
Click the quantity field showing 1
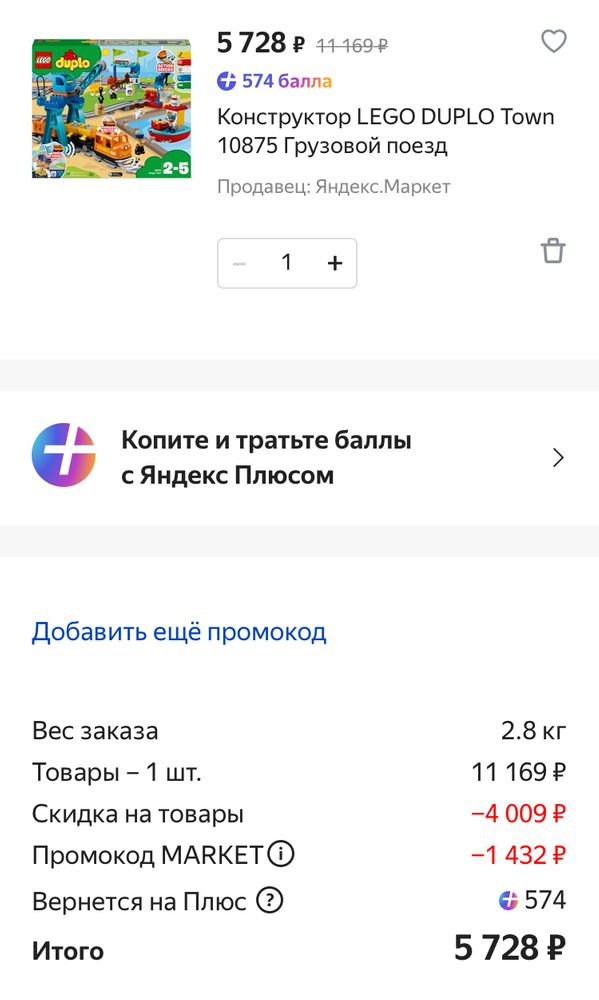[x=286, y=262]
